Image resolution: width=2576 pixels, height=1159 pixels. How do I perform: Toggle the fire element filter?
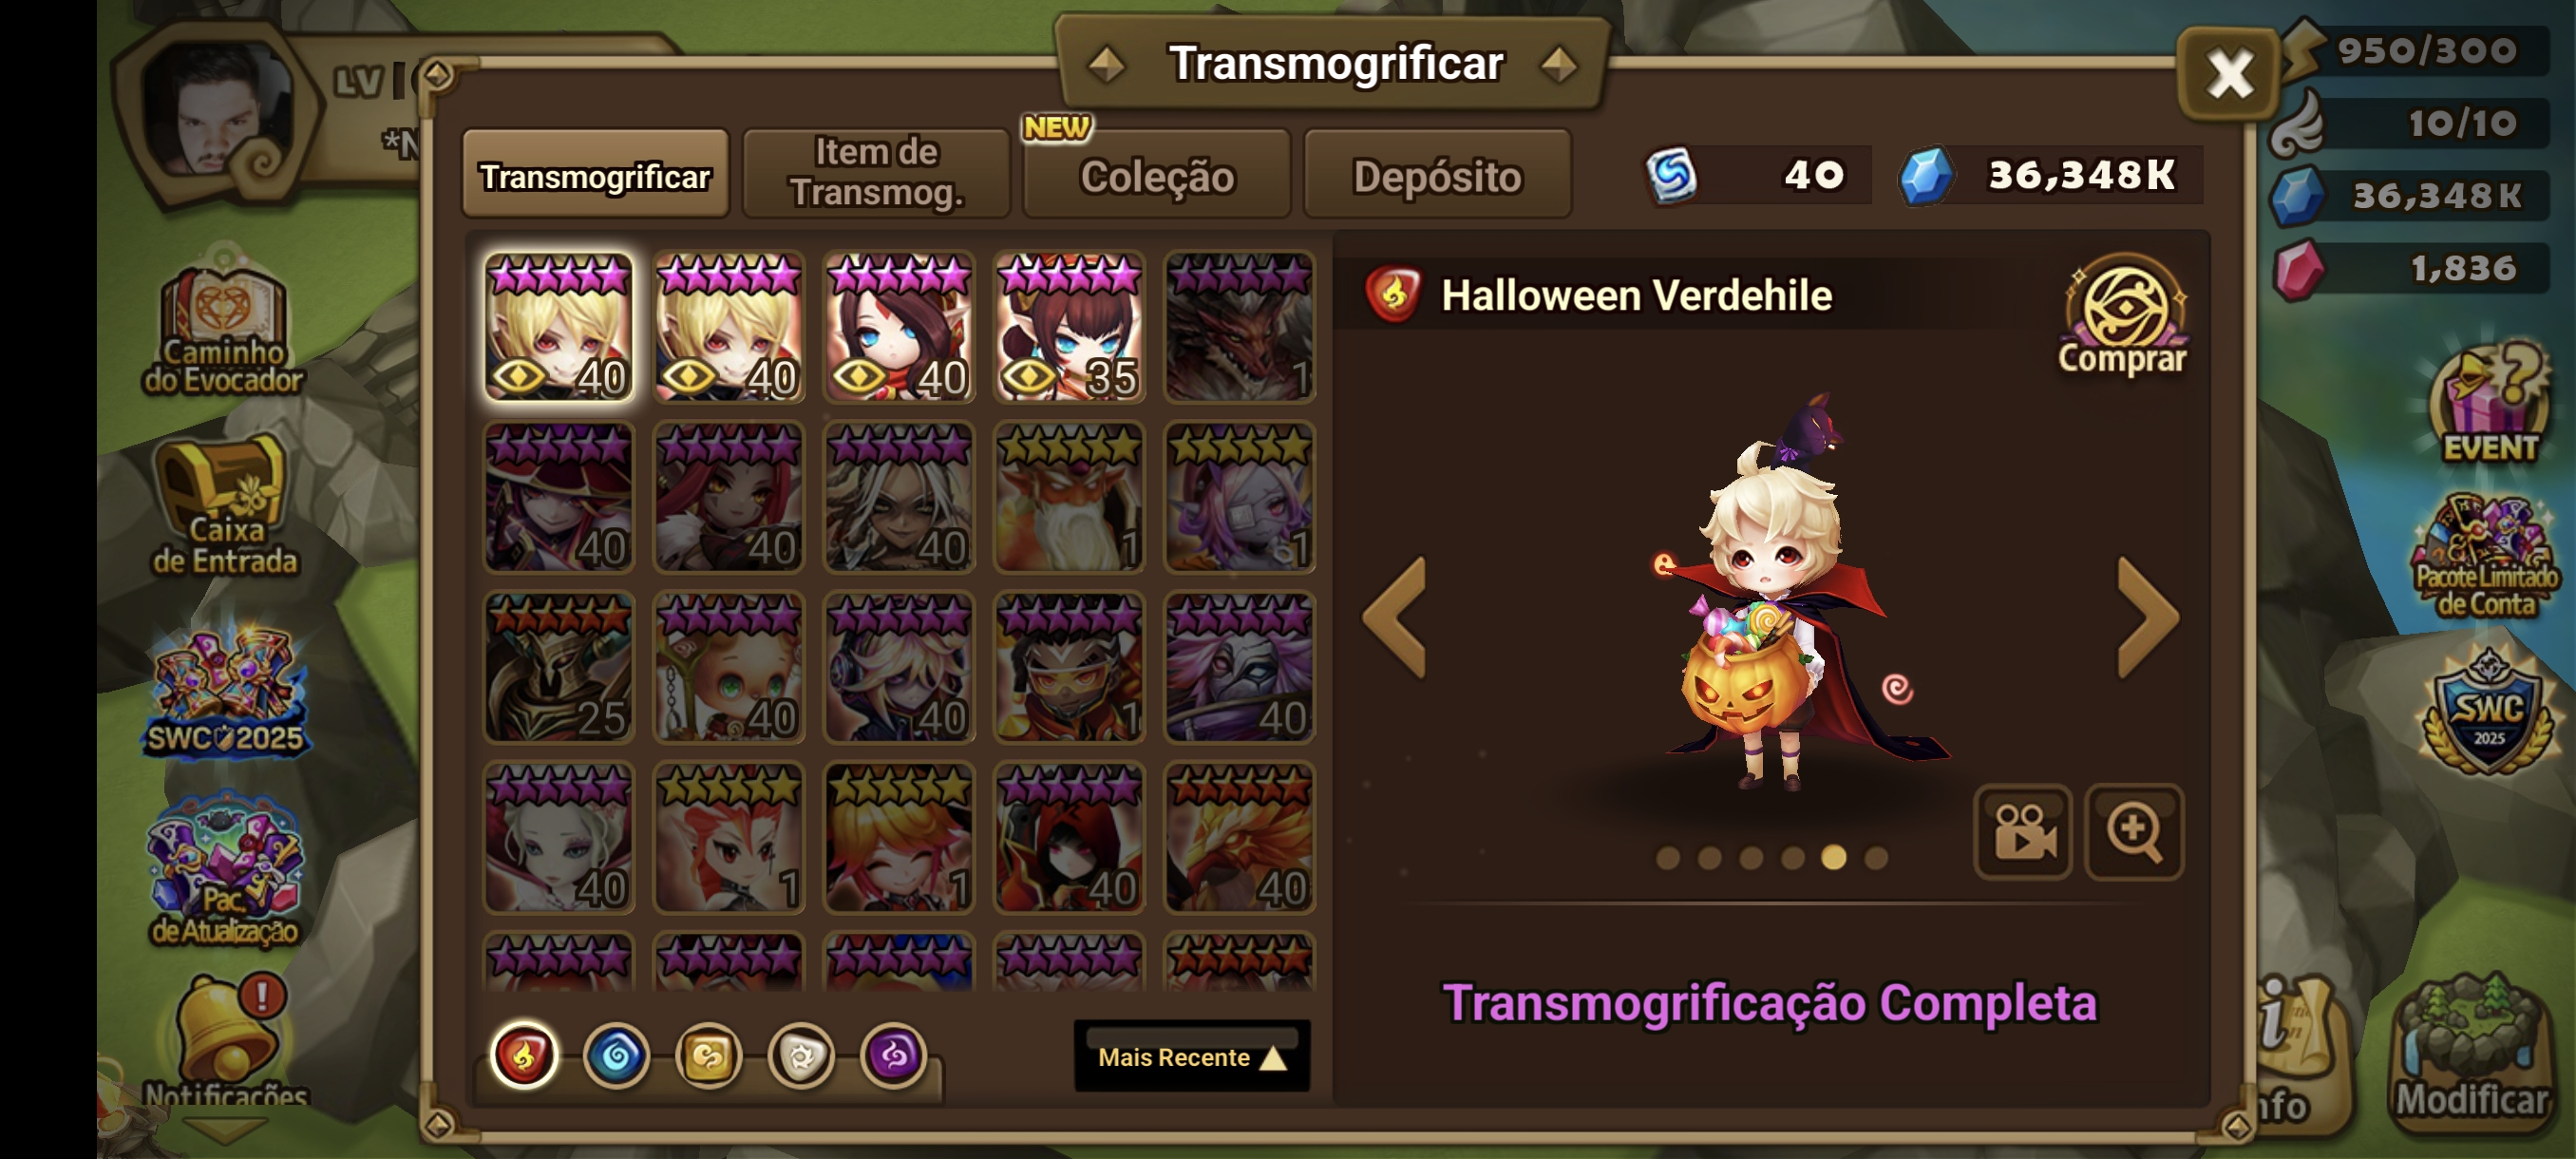(524, 1055)
